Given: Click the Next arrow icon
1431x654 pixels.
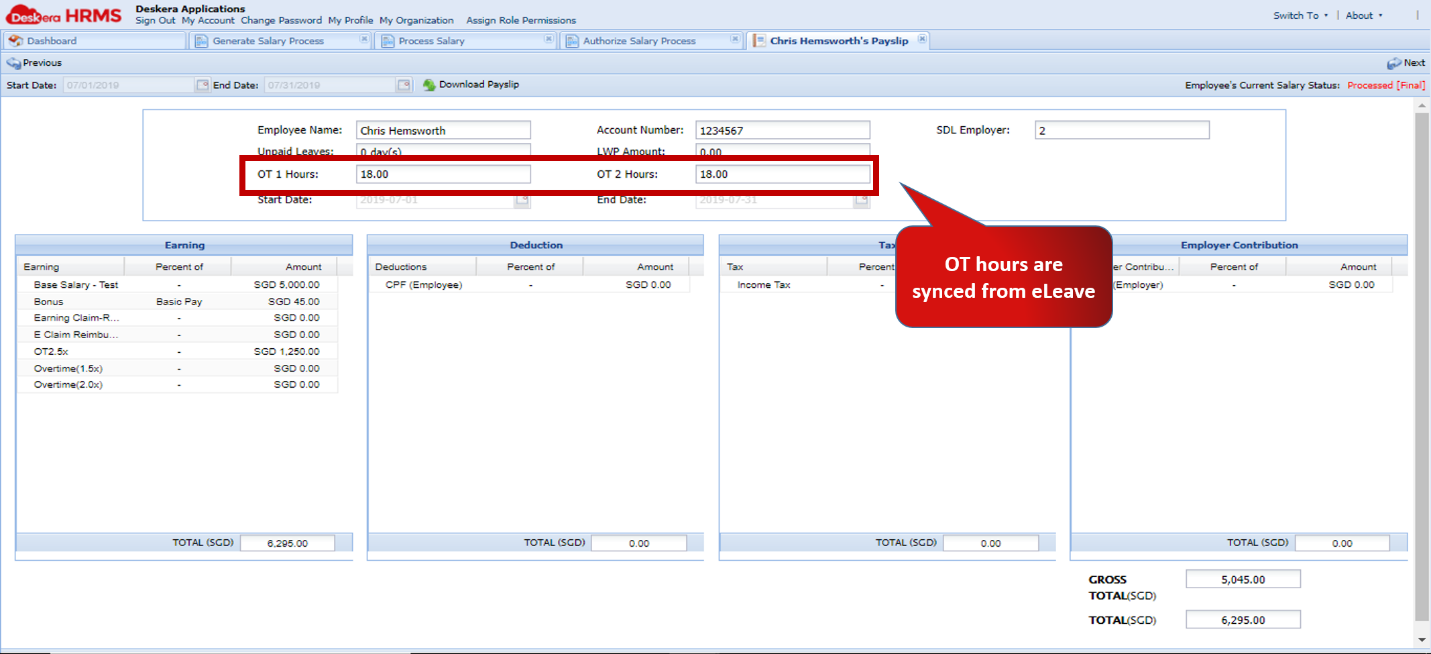Looking at the screenshot, I should point(1392,62).
